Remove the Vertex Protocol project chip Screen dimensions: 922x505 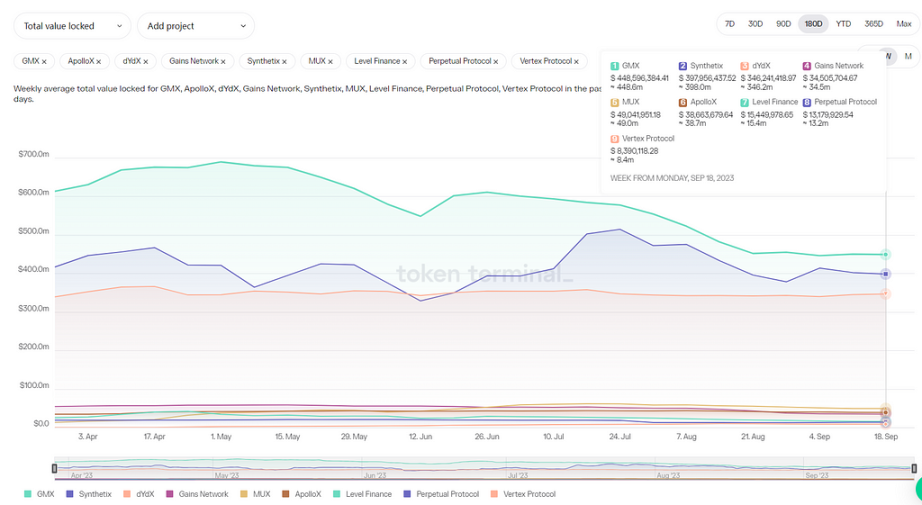pos(576,62)
